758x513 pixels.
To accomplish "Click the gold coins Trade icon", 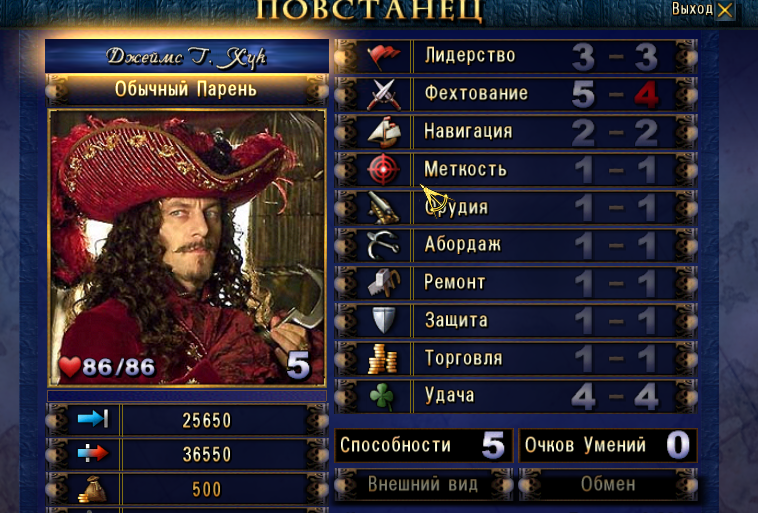I will 384,358.
